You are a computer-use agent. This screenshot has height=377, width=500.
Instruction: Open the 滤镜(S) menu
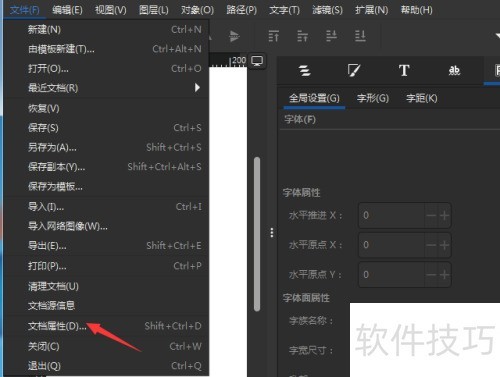[327, 10]
